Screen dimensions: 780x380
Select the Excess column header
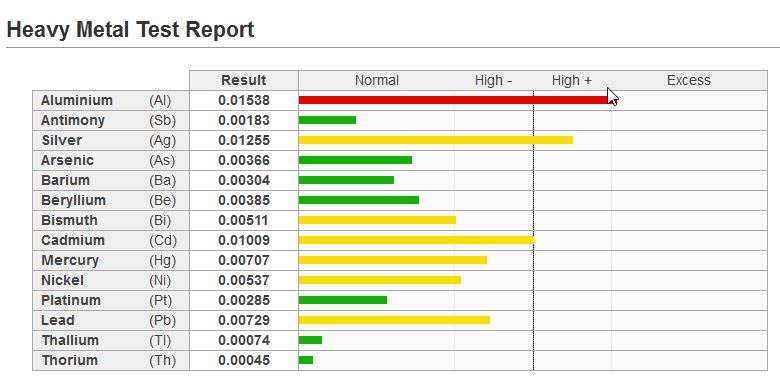coord(688,80)
